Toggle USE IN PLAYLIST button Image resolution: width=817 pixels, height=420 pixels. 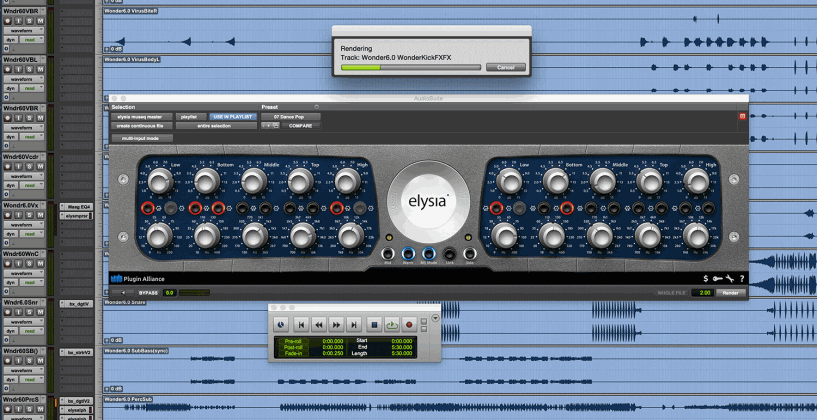pyautogui.click(x=233, y=117)
